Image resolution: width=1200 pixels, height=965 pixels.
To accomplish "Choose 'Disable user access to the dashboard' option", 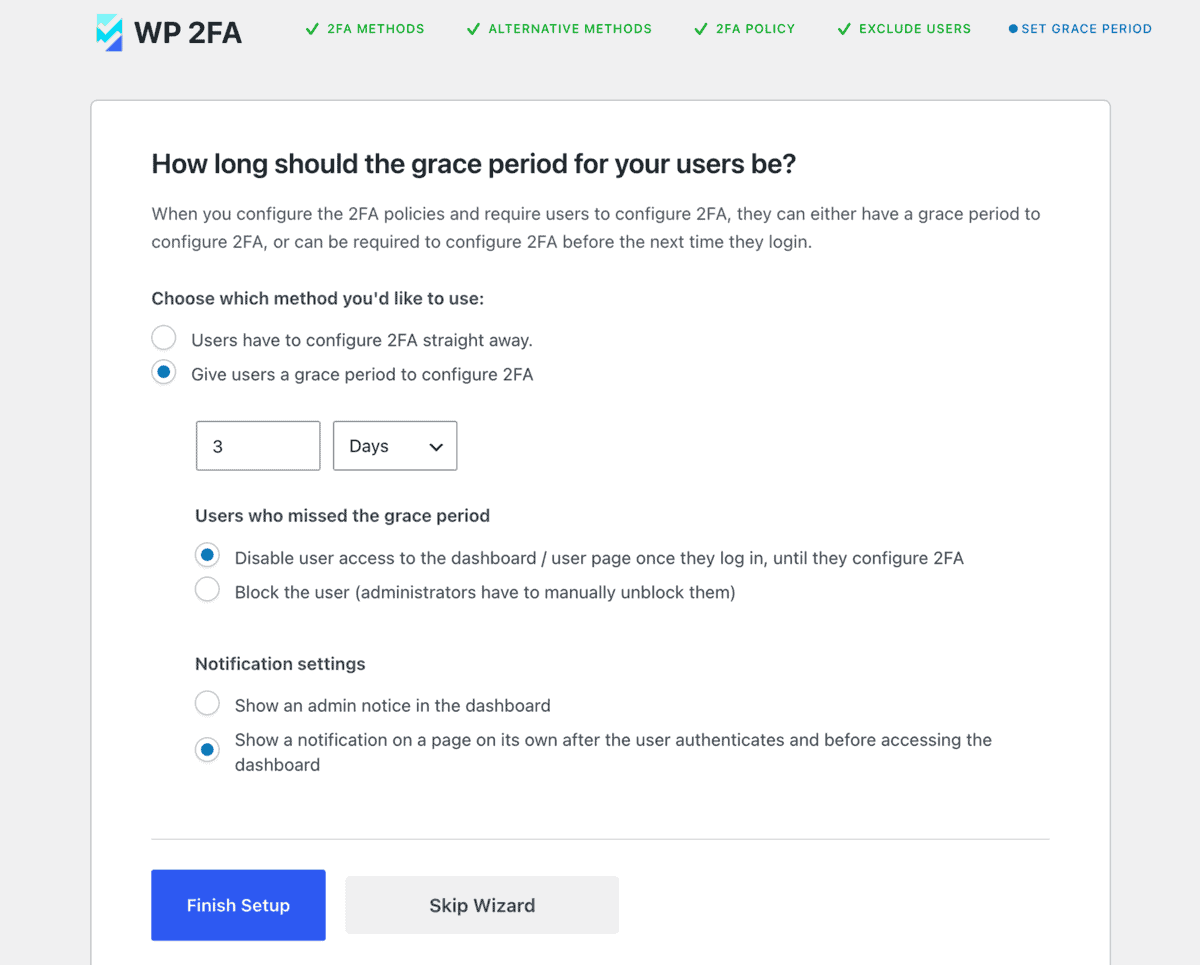I will (207, 555).
